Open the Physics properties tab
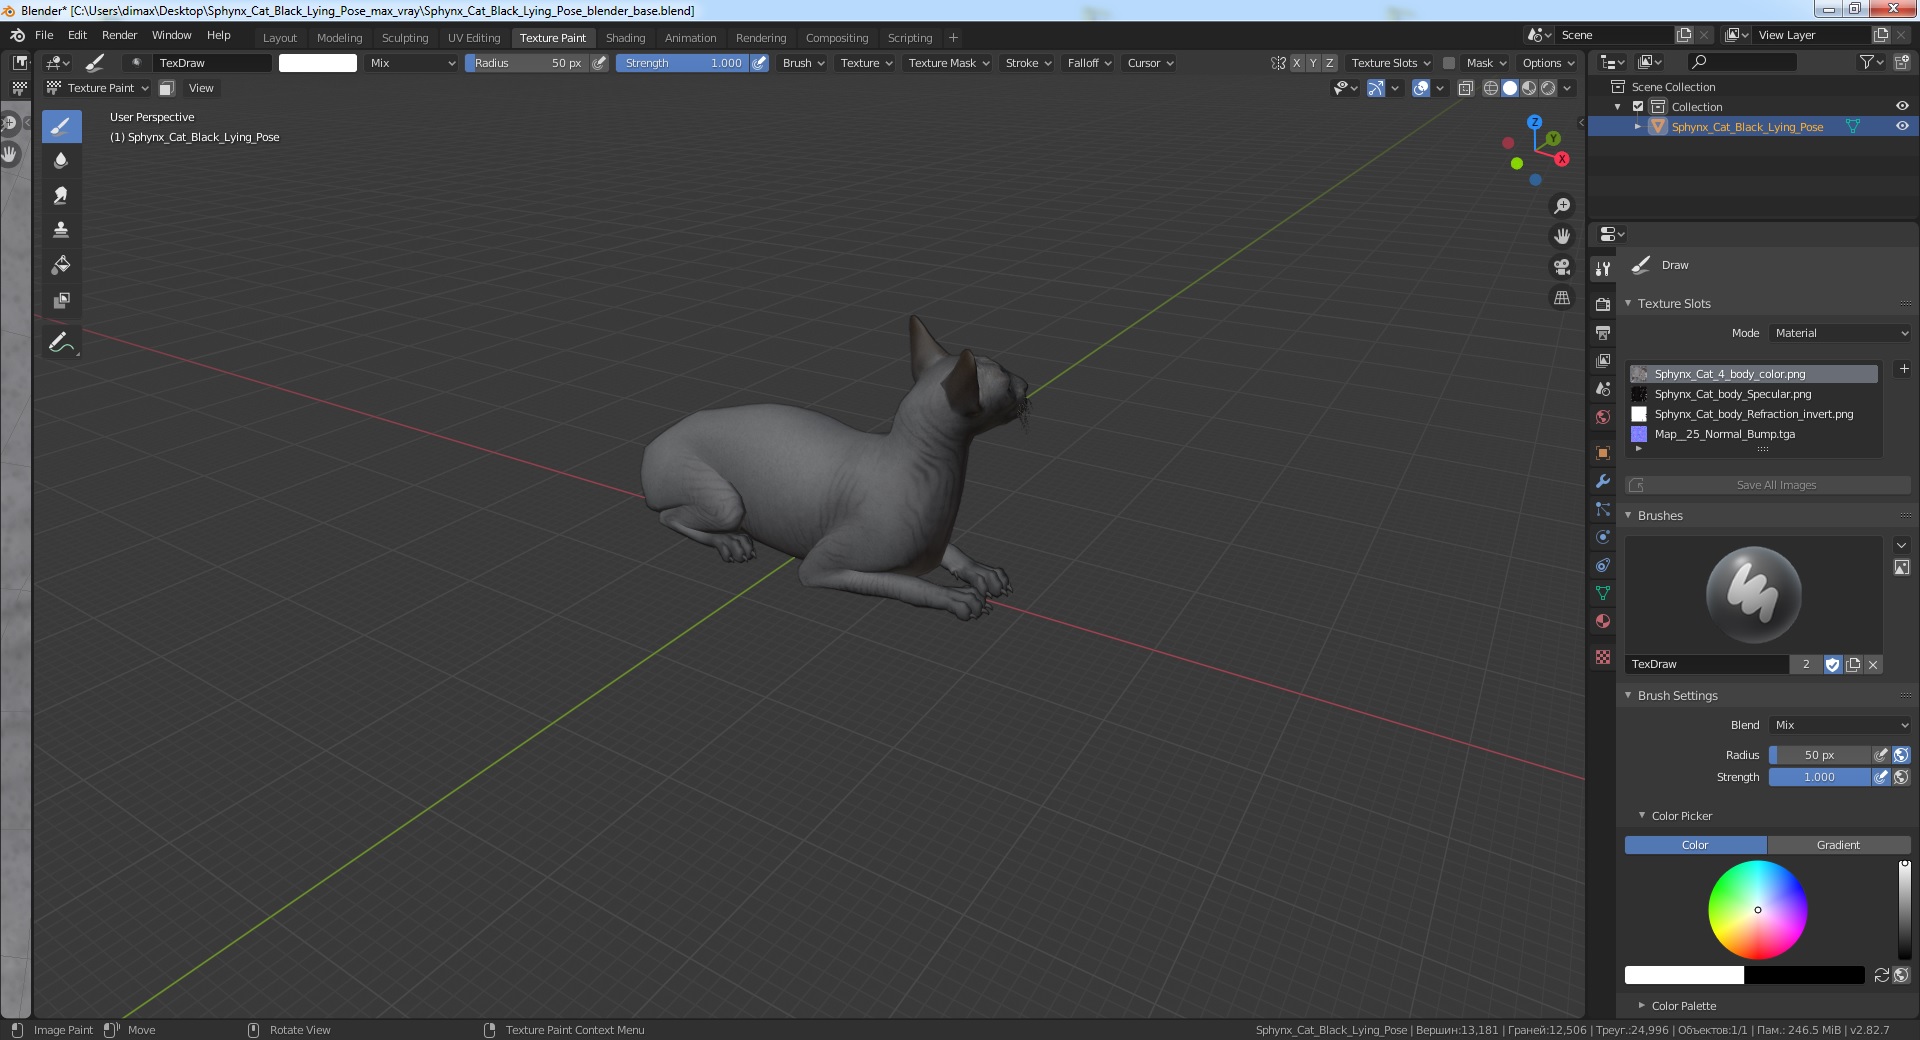This screenshot has width=1920, height=1040. (1603, 537)
